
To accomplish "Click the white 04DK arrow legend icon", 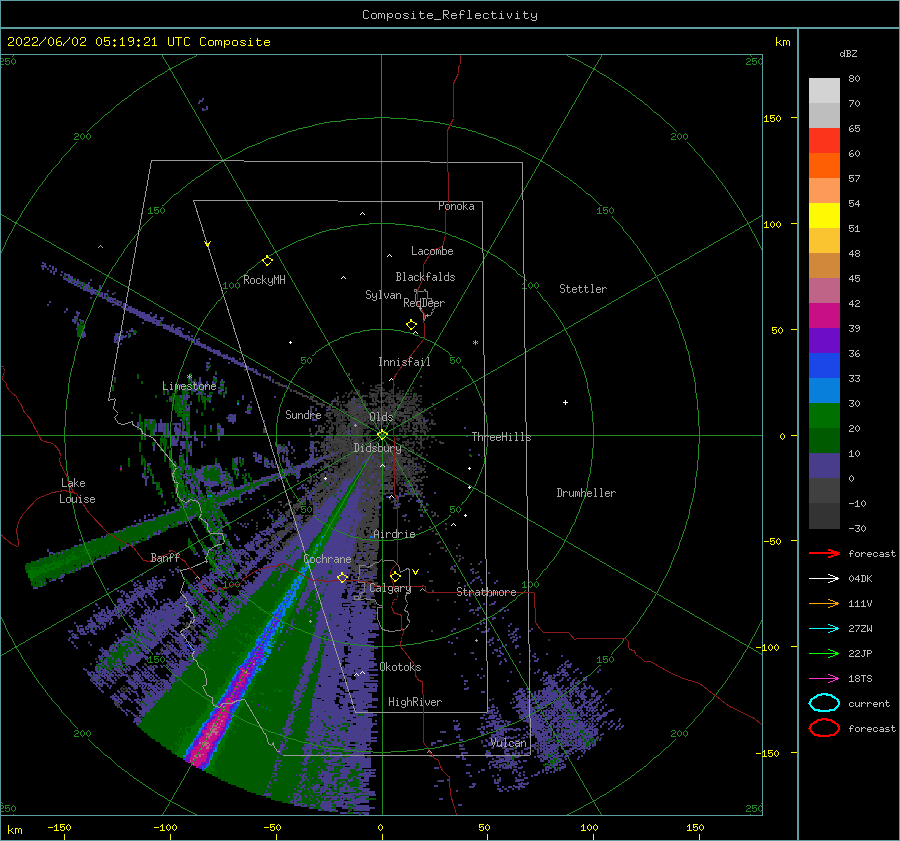I will tap(824, 579).
